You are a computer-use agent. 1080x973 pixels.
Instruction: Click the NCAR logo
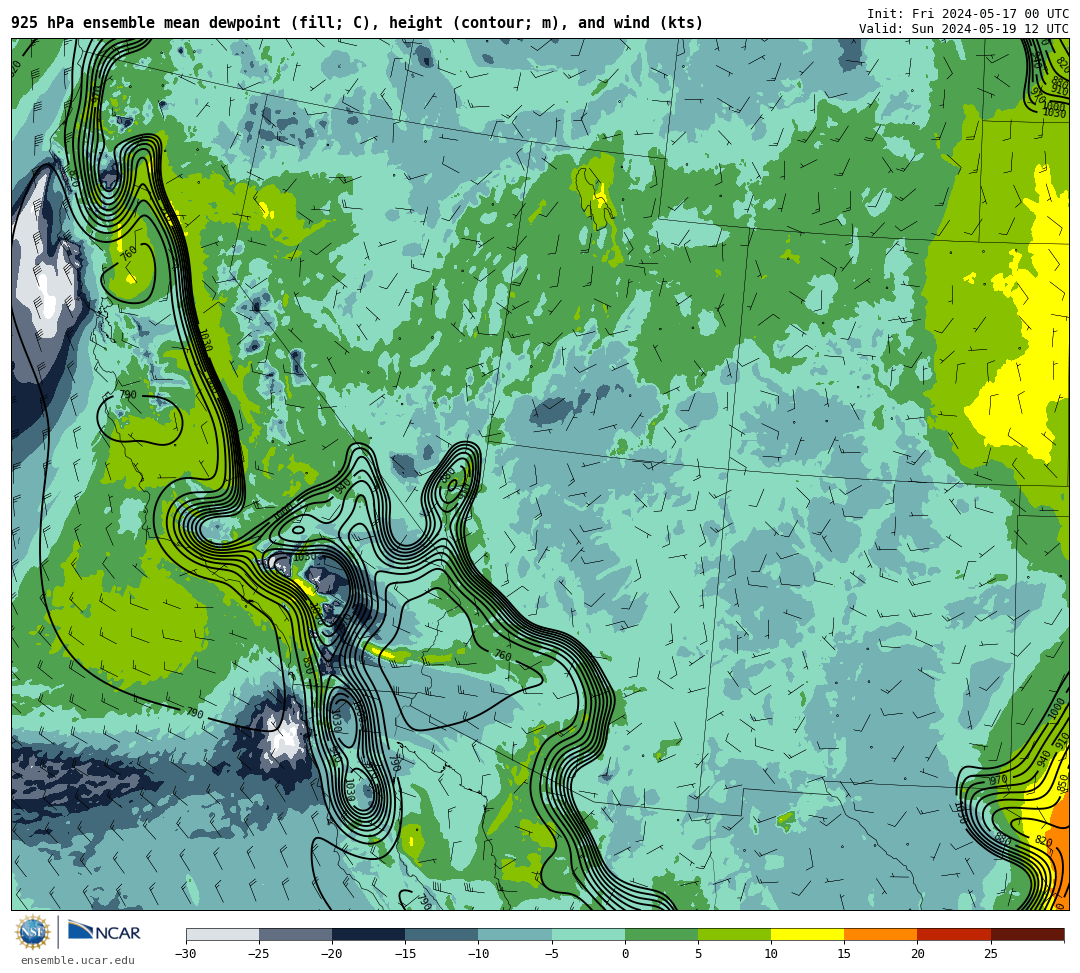click(104, 932)
